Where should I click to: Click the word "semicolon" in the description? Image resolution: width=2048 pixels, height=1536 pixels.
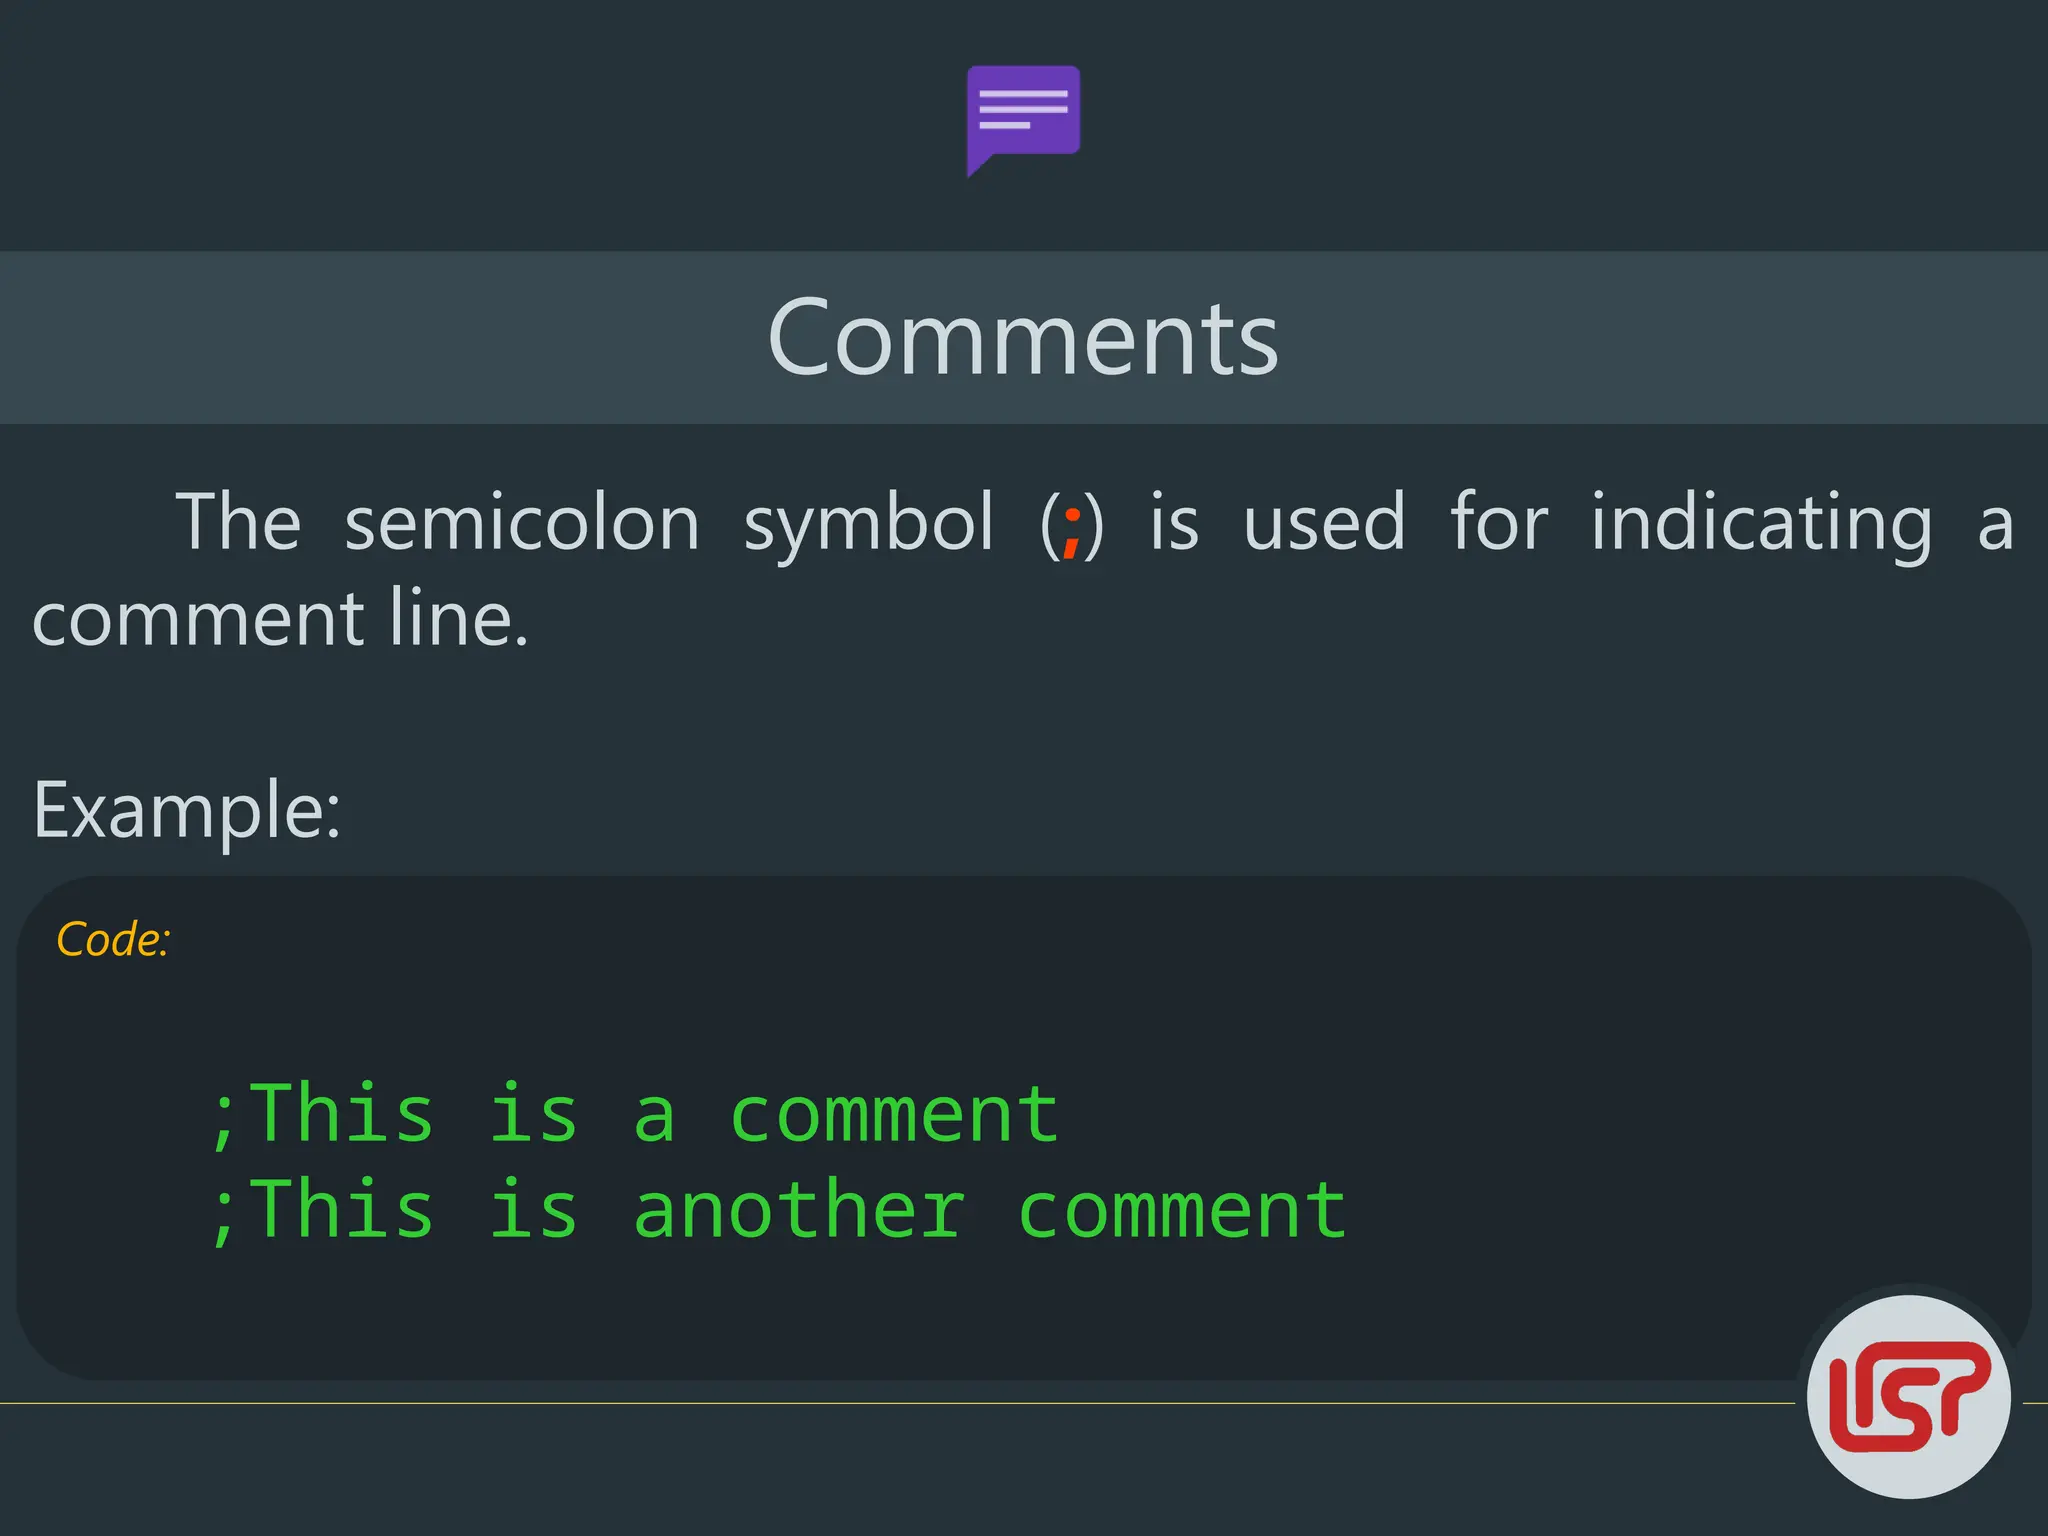(521, 523)
